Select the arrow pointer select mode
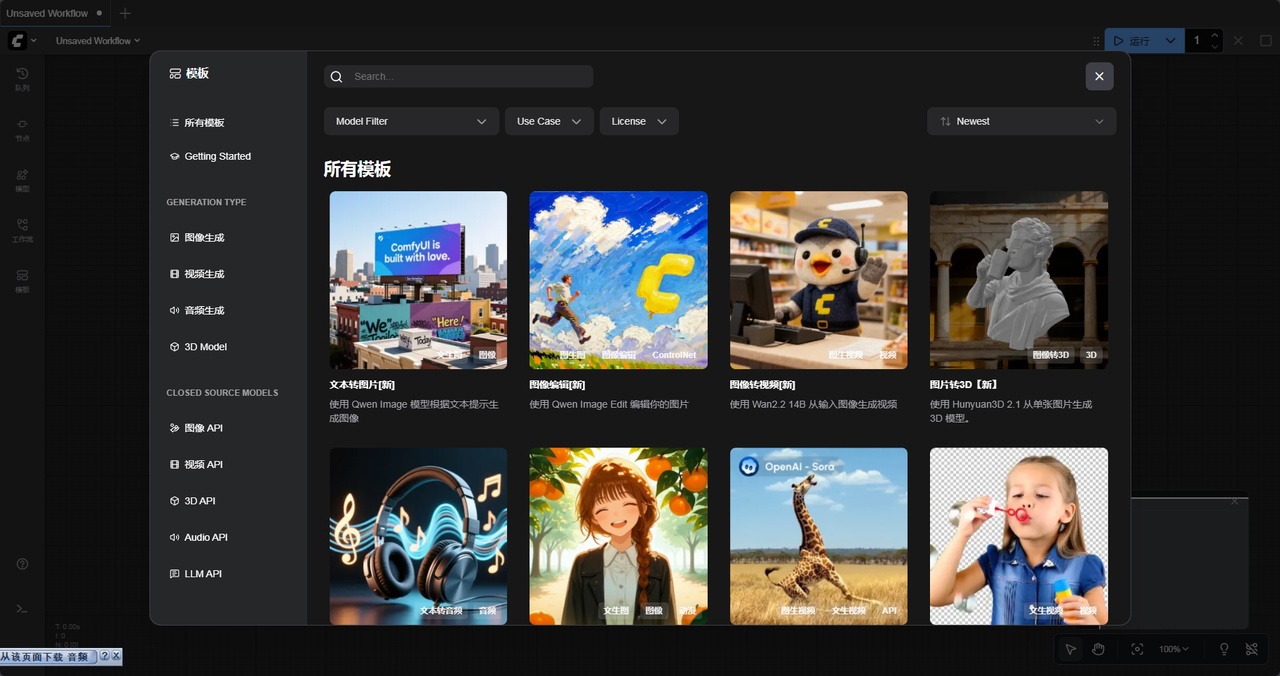The height and width of the screenshot is (676, 1280). [1070, 649]
